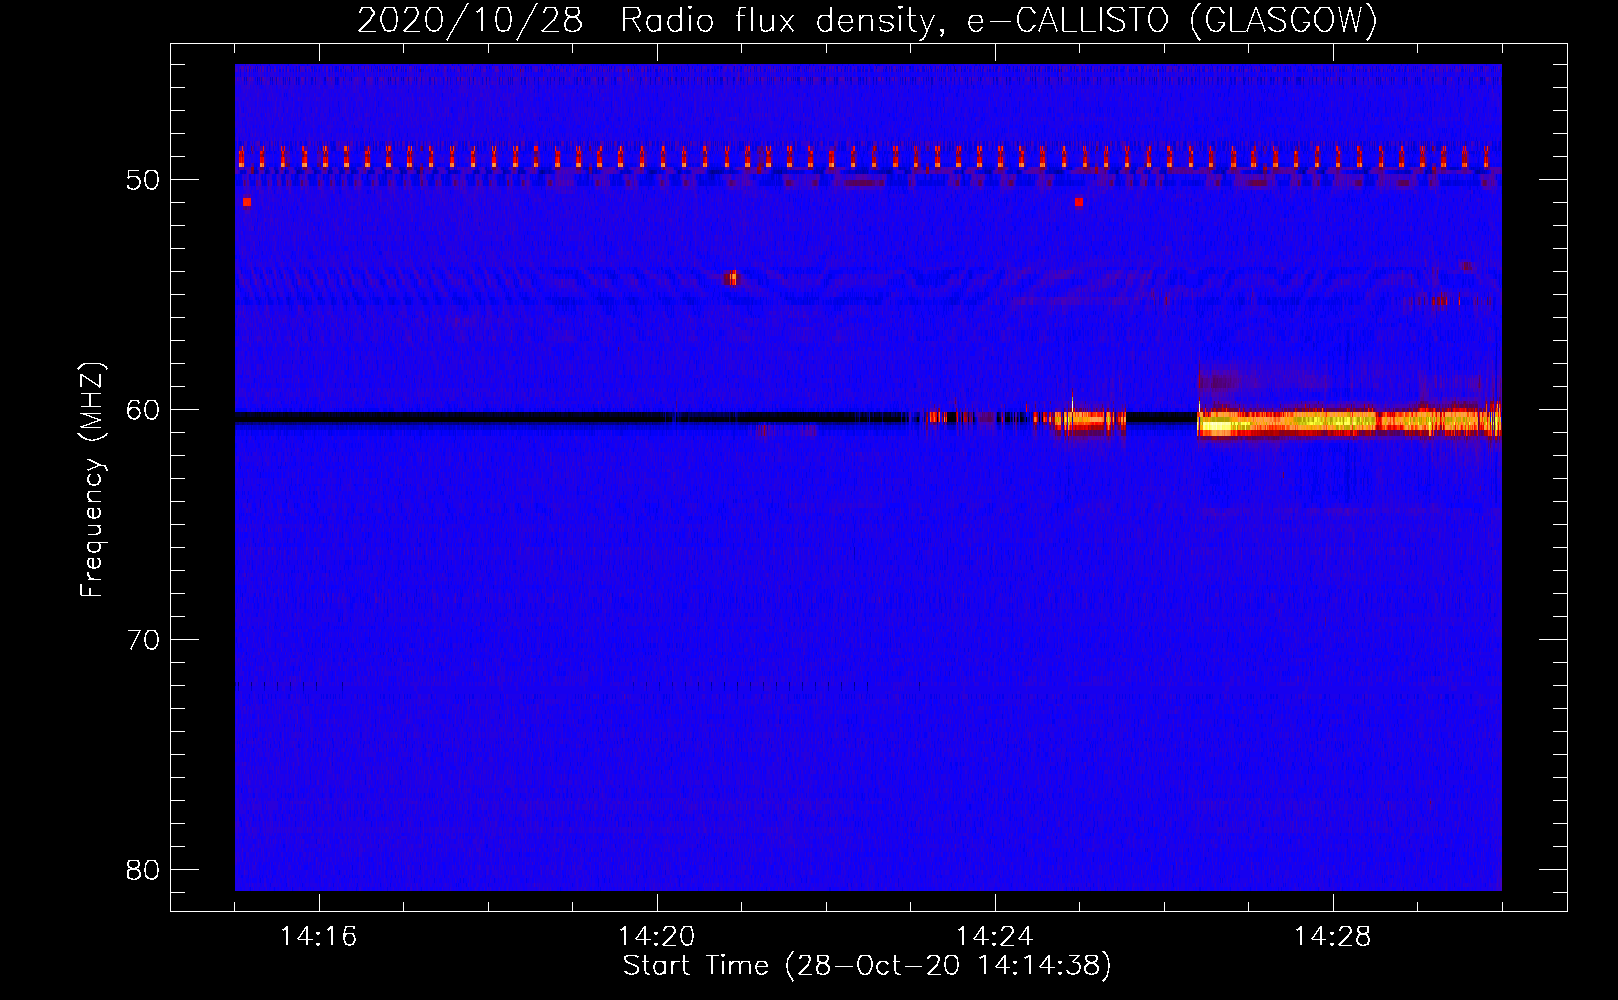
Task: Click the bright yellow burst near 60 MHz after 14:26
Action: 1349,422
